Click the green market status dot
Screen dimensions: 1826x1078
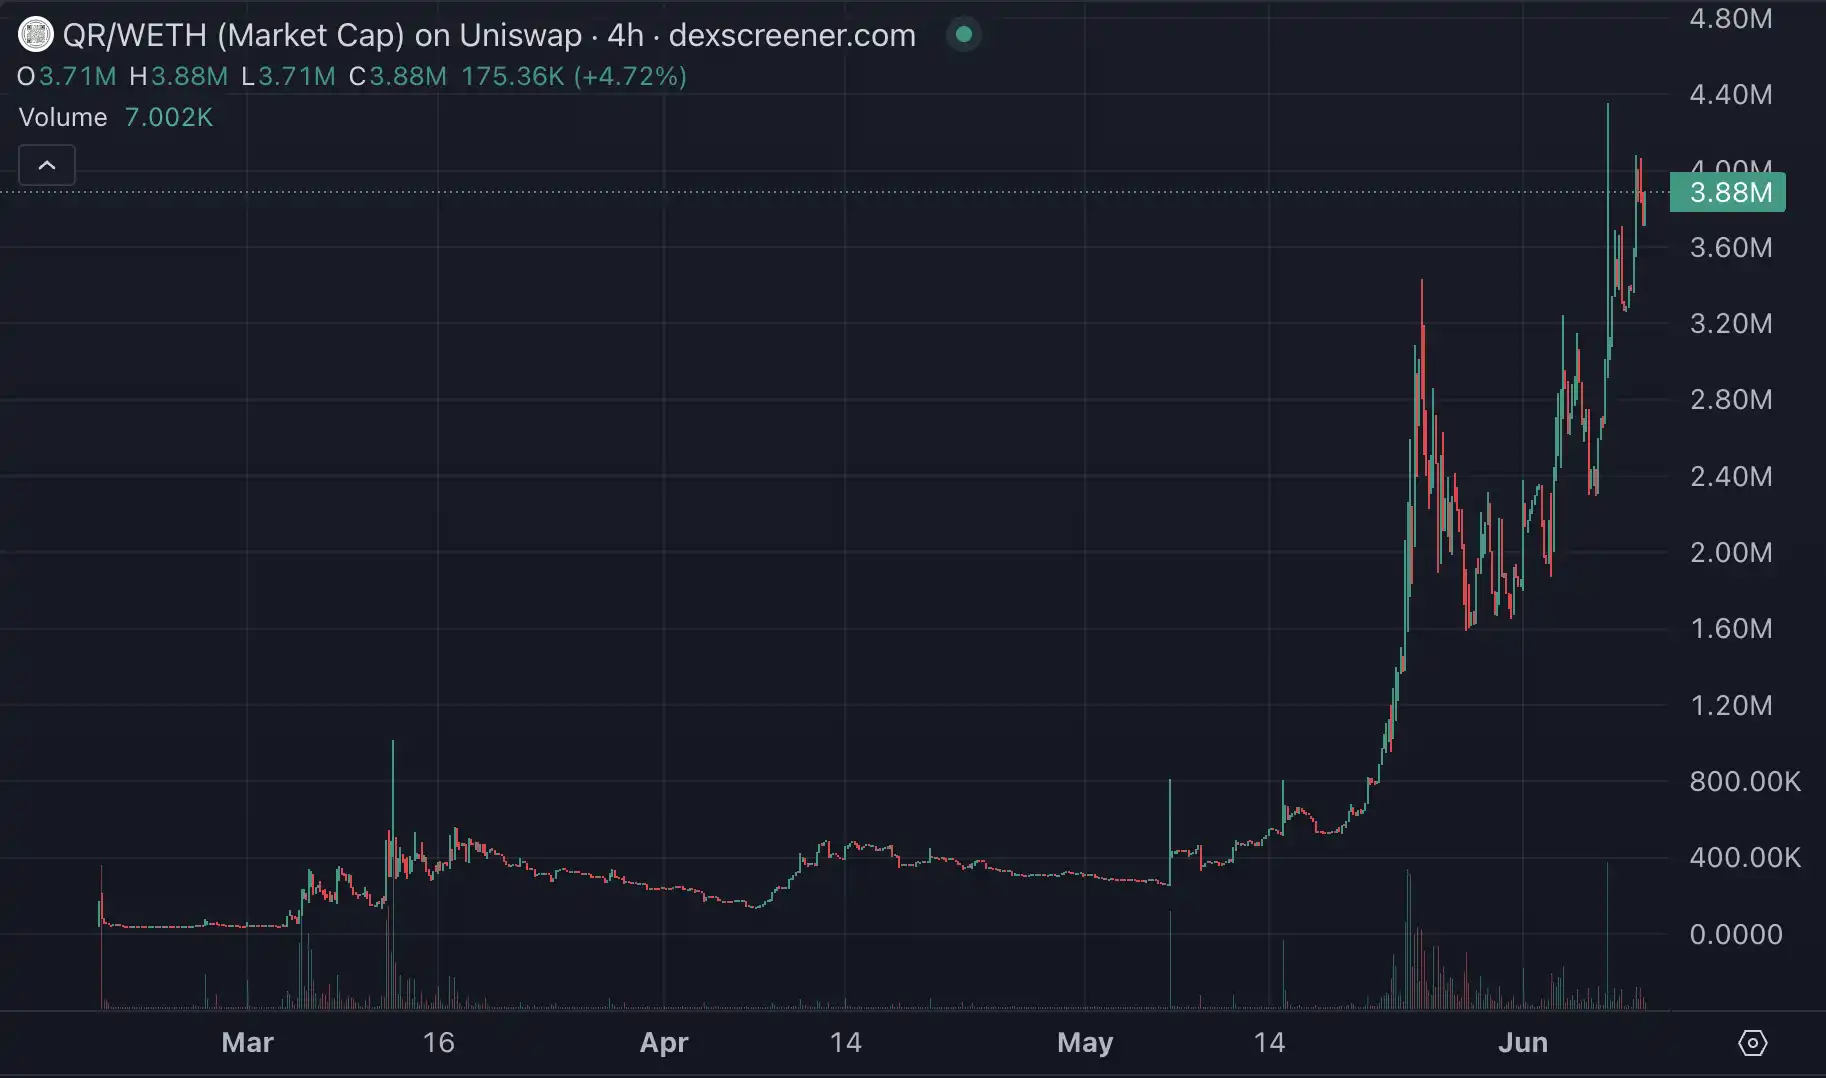(x=964, y=35)
